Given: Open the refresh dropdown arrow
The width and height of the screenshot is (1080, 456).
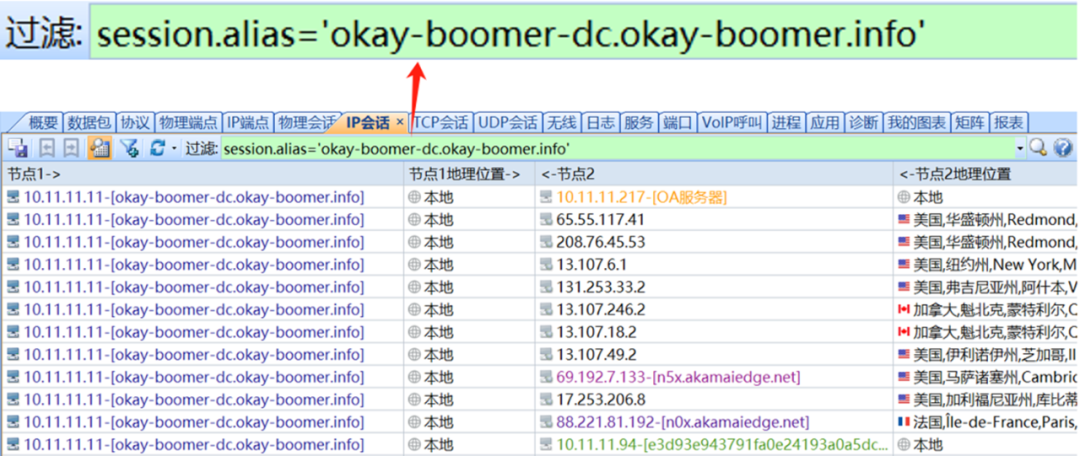Looking at the screenshot, I should click(175, 148).
